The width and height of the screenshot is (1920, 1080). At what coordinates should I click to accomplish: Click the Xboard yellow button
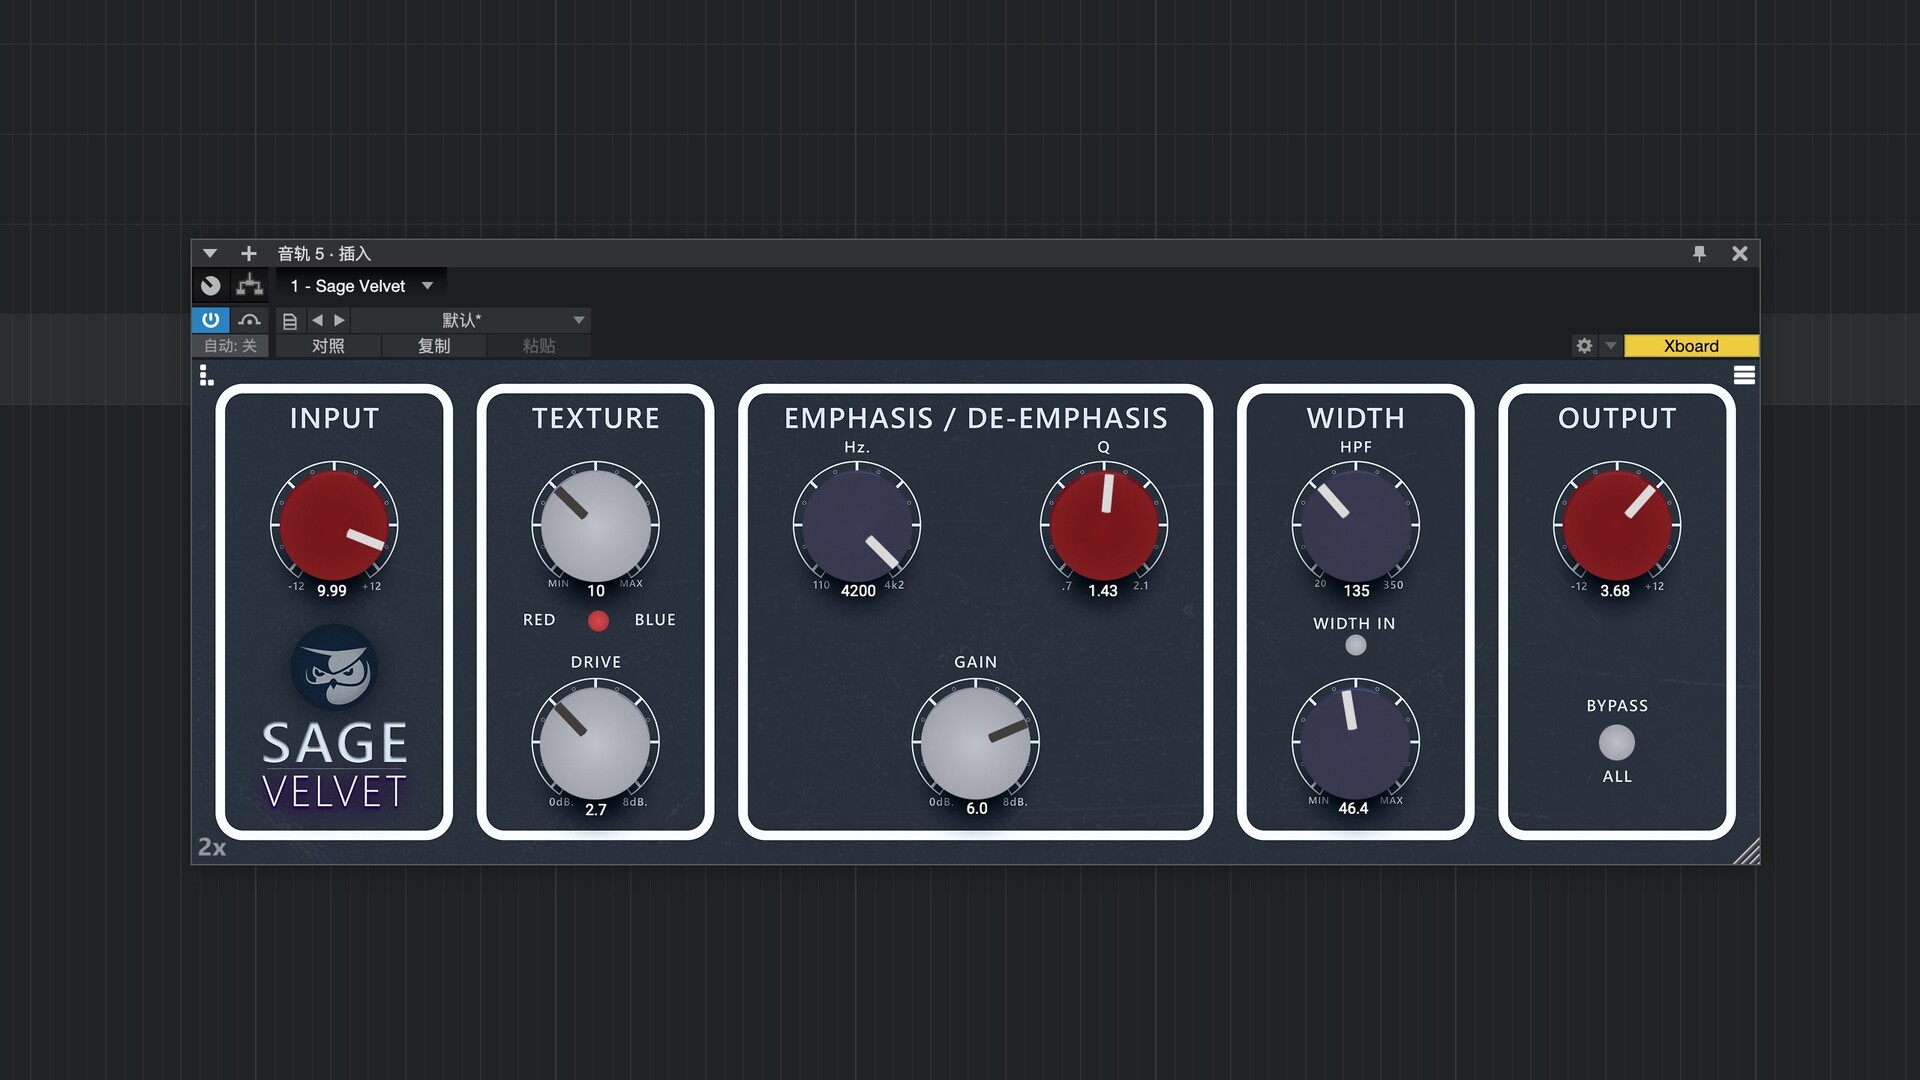pyautogui.click(x=1691, y=346)
